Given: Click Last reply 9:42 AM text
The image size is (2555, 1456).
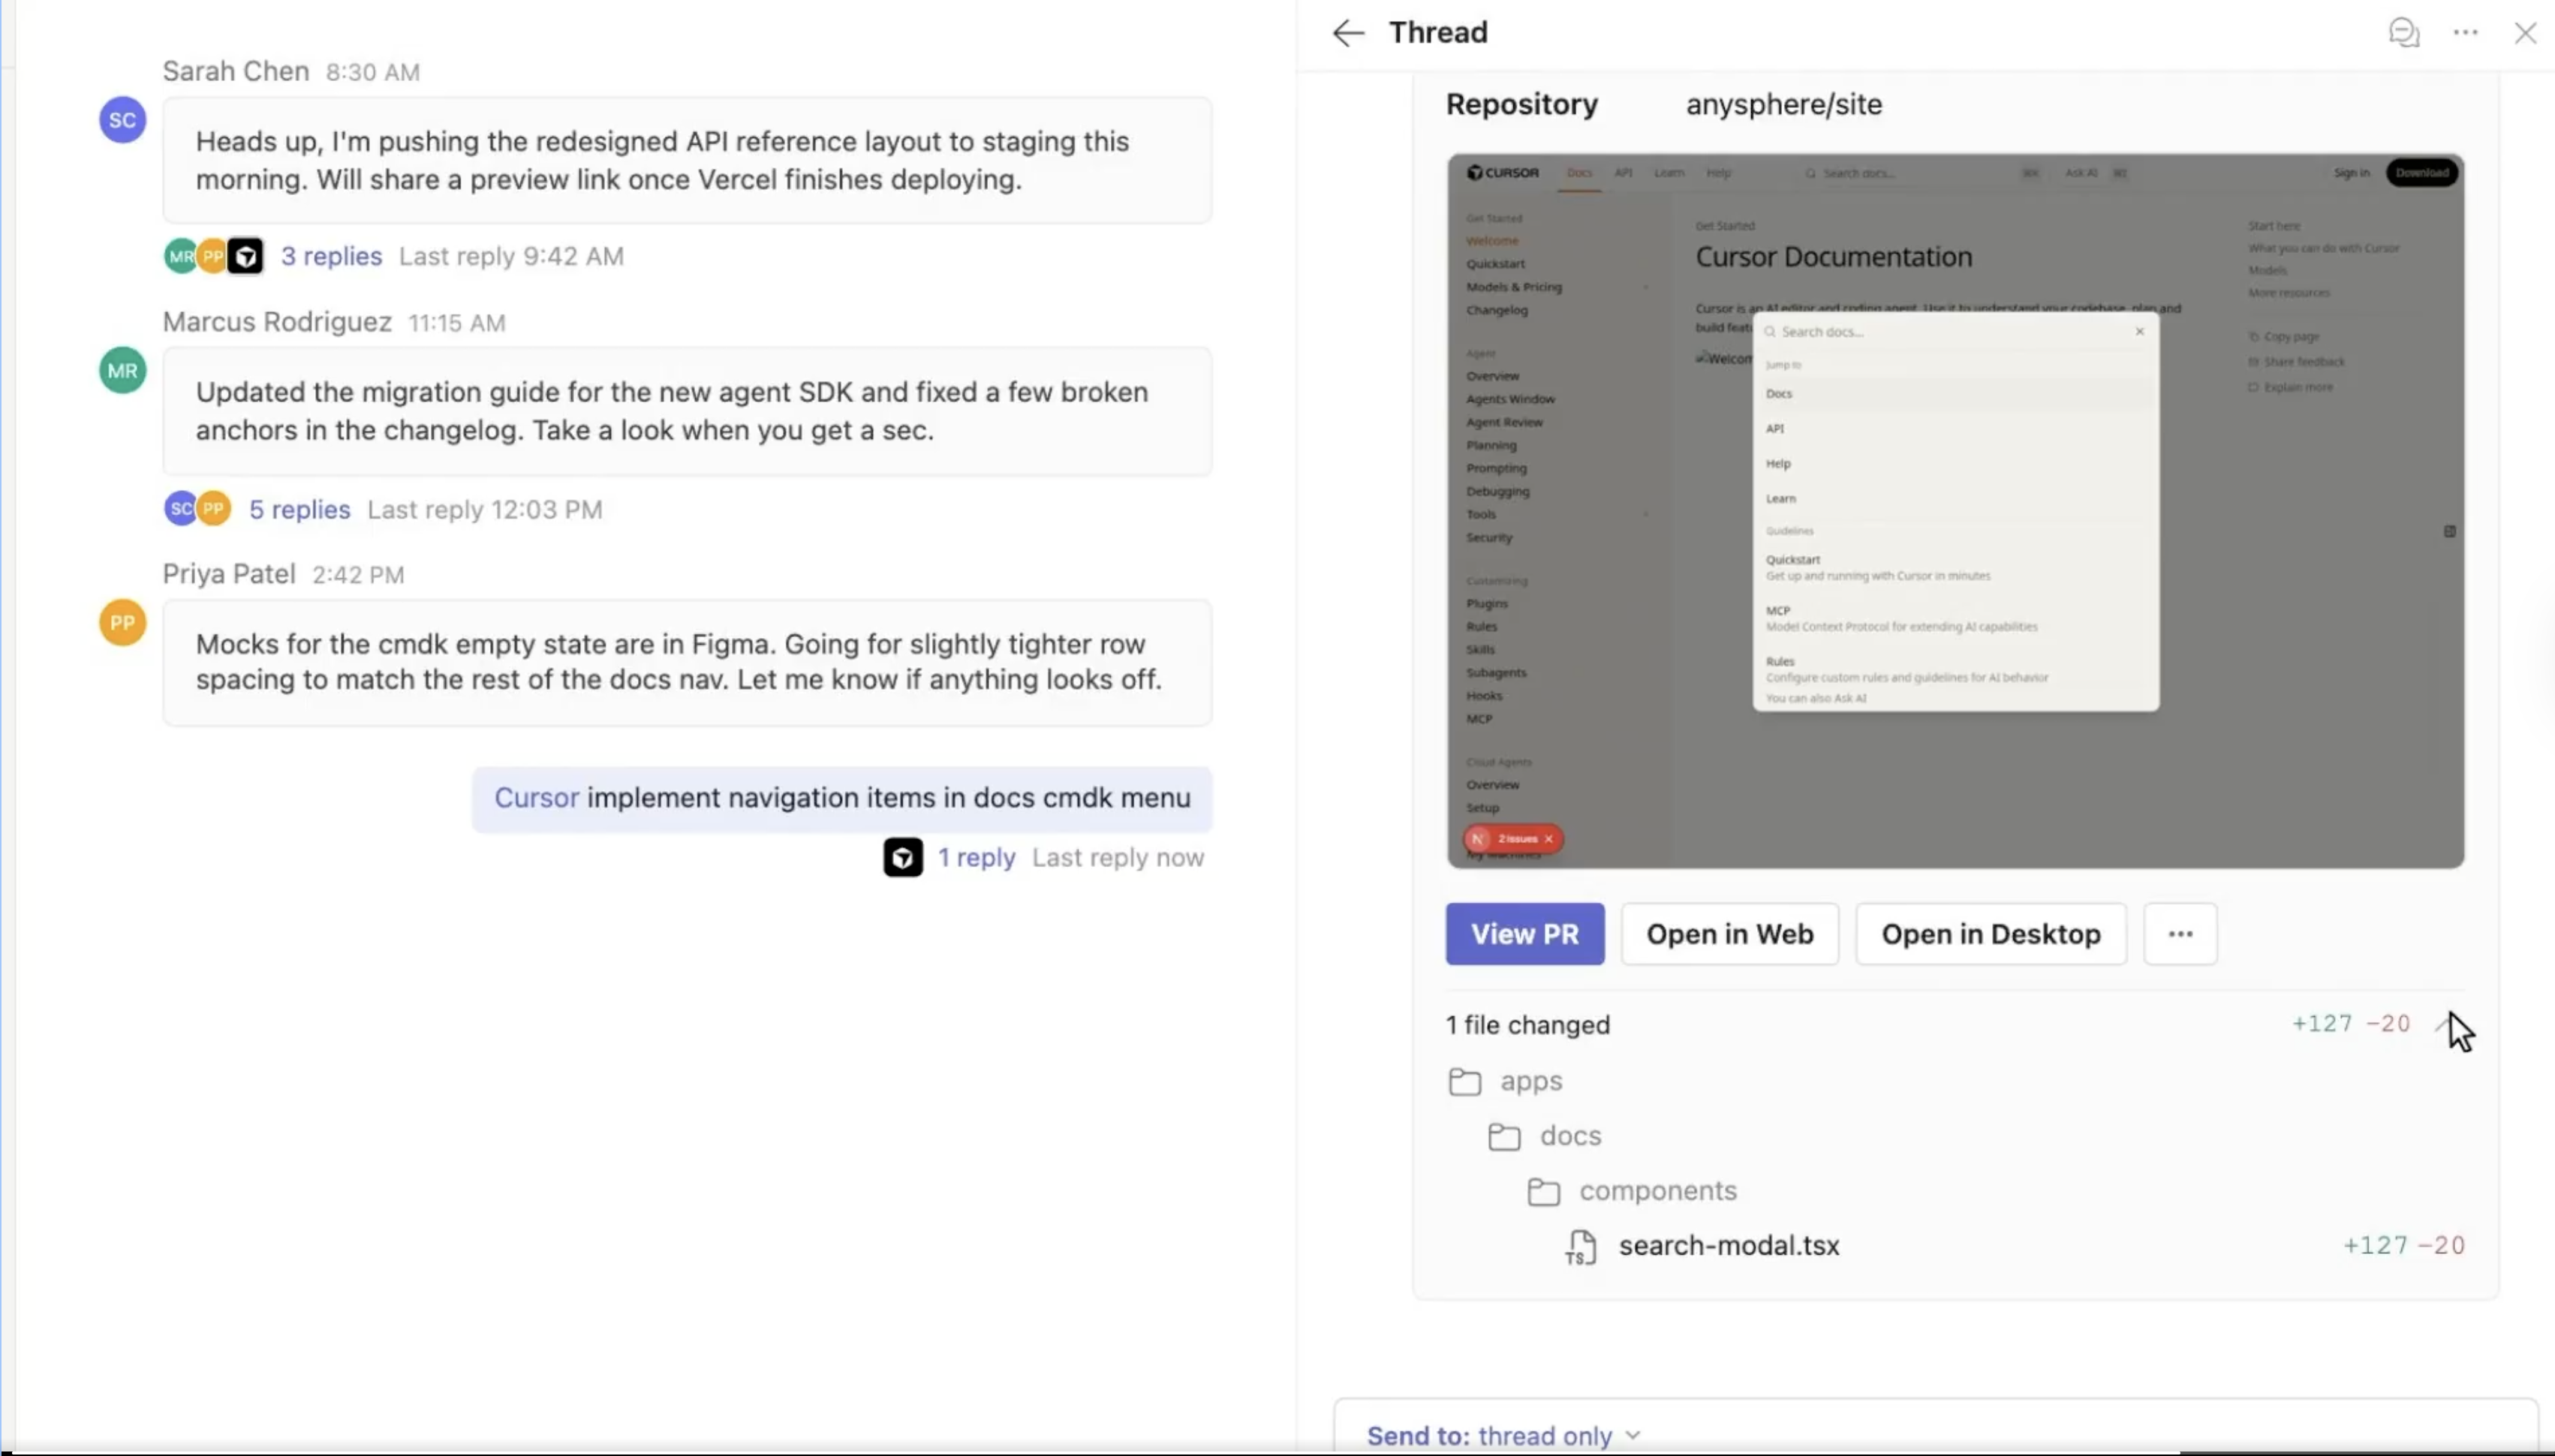Looking at the screenshot, I should (511, 256).
